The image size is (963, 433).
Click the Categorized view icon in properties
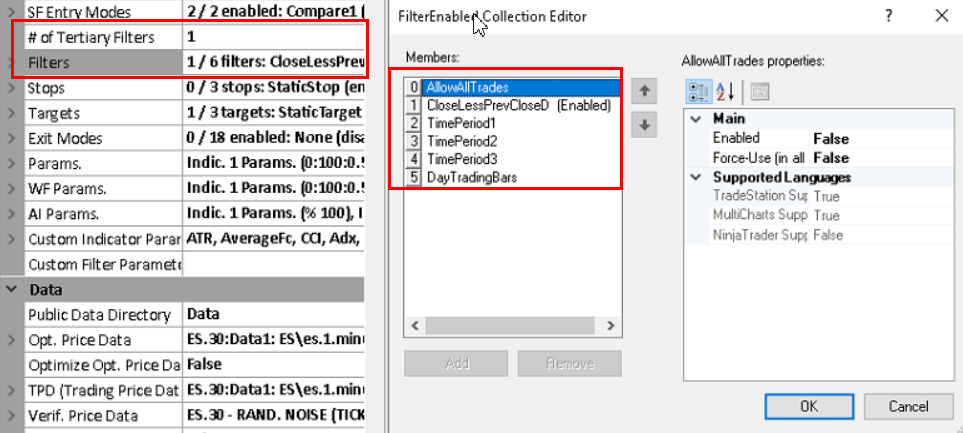[x=698, y=91]
